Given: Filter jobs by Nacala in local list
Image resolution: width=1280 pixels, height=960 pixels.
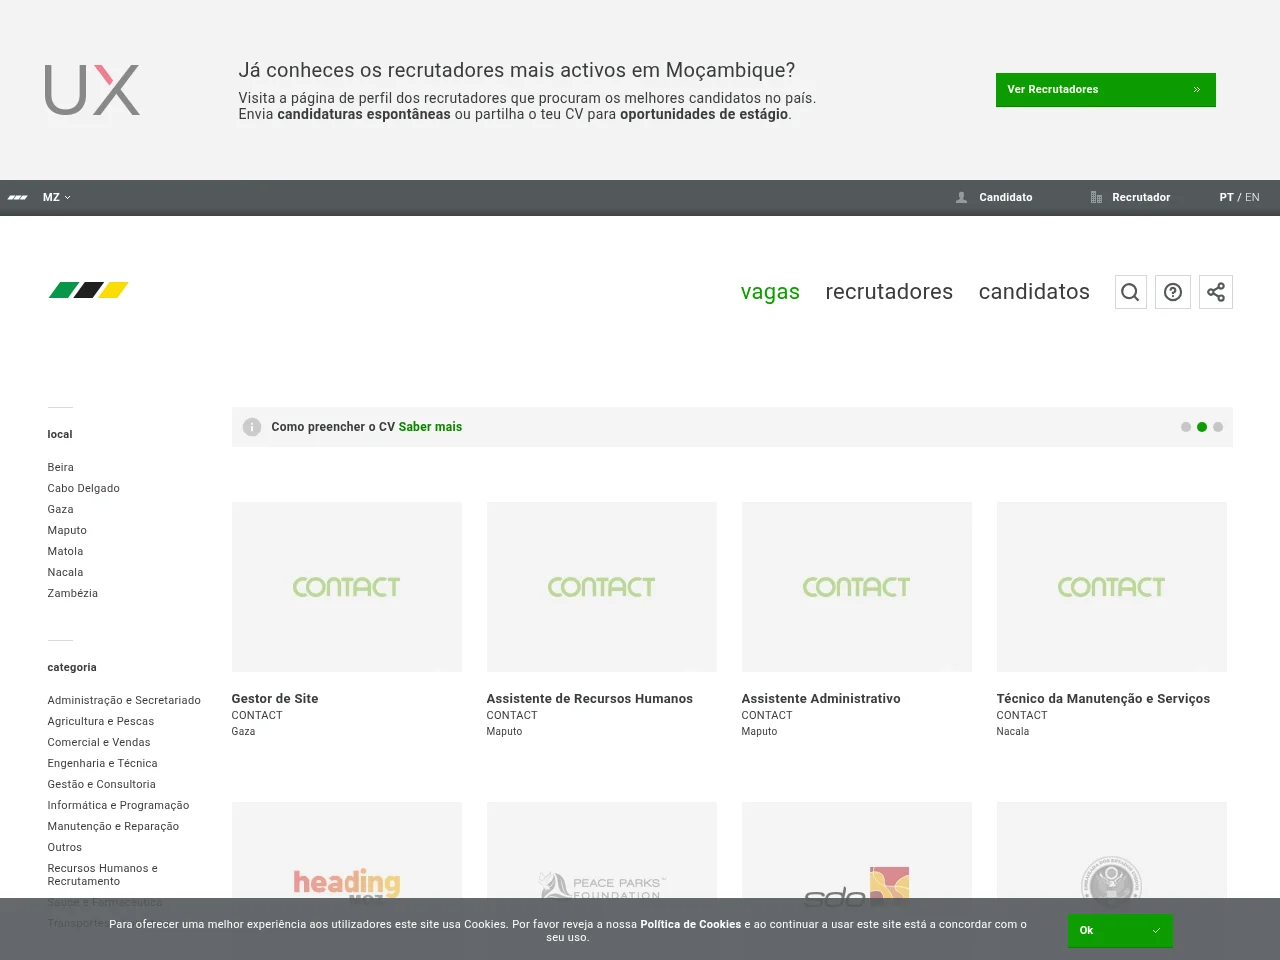Looking at the screenshot, I should (x=65, y=573).
